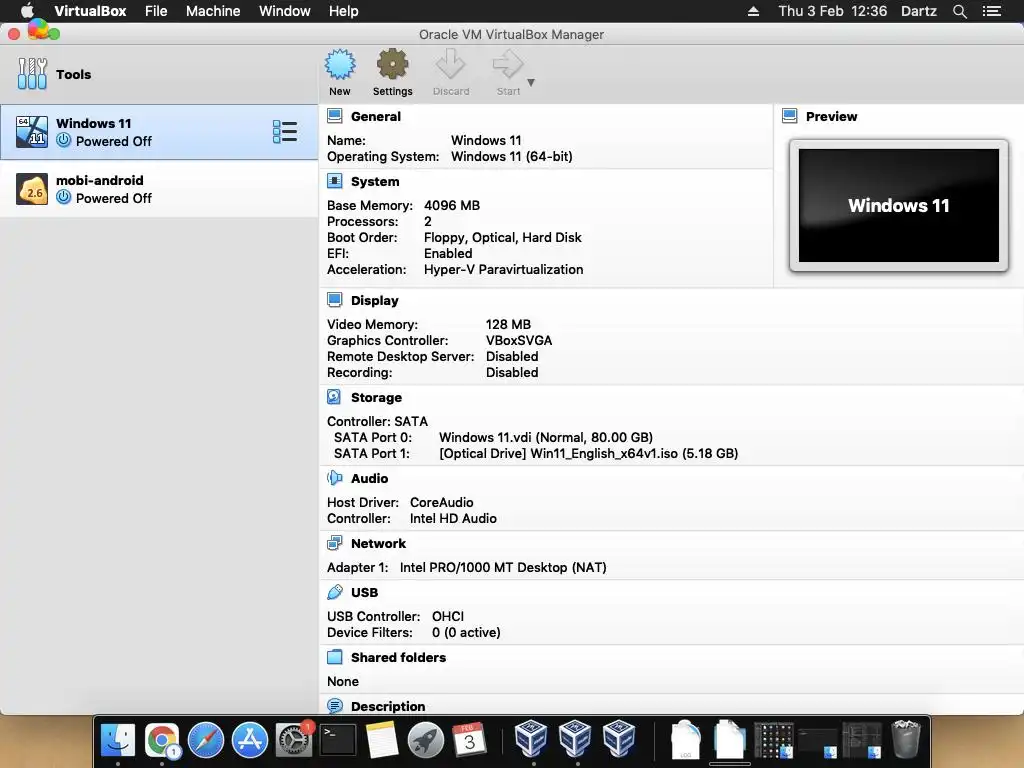Click the Windows 11 64-bit machine icon

(x=32, y=132)
